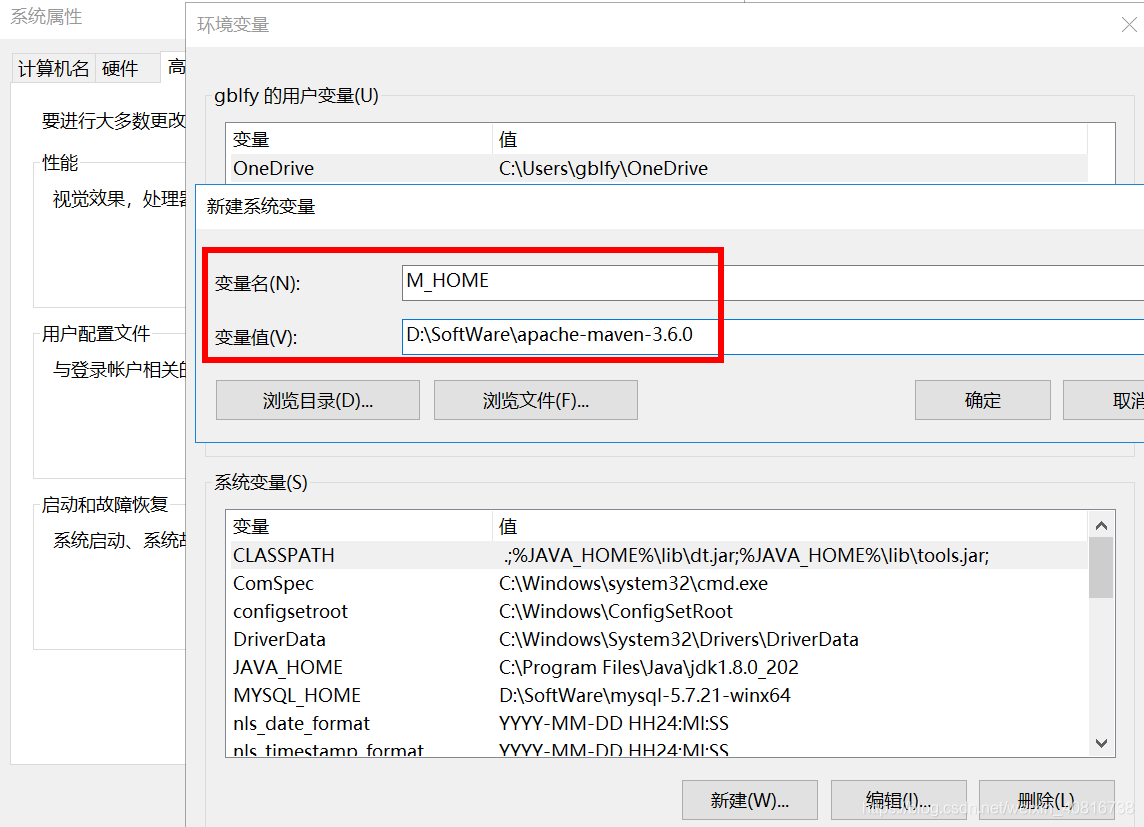Click the 浏览目录(D)... button

click(317, 400)
